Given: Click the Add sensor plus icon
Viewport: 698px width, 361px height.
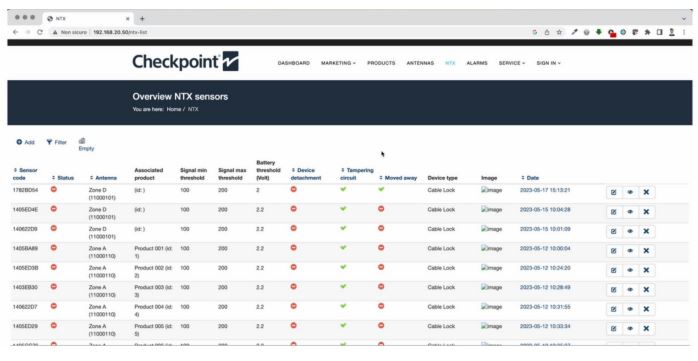Looking at the screenshot, I should tap(19, 142).
